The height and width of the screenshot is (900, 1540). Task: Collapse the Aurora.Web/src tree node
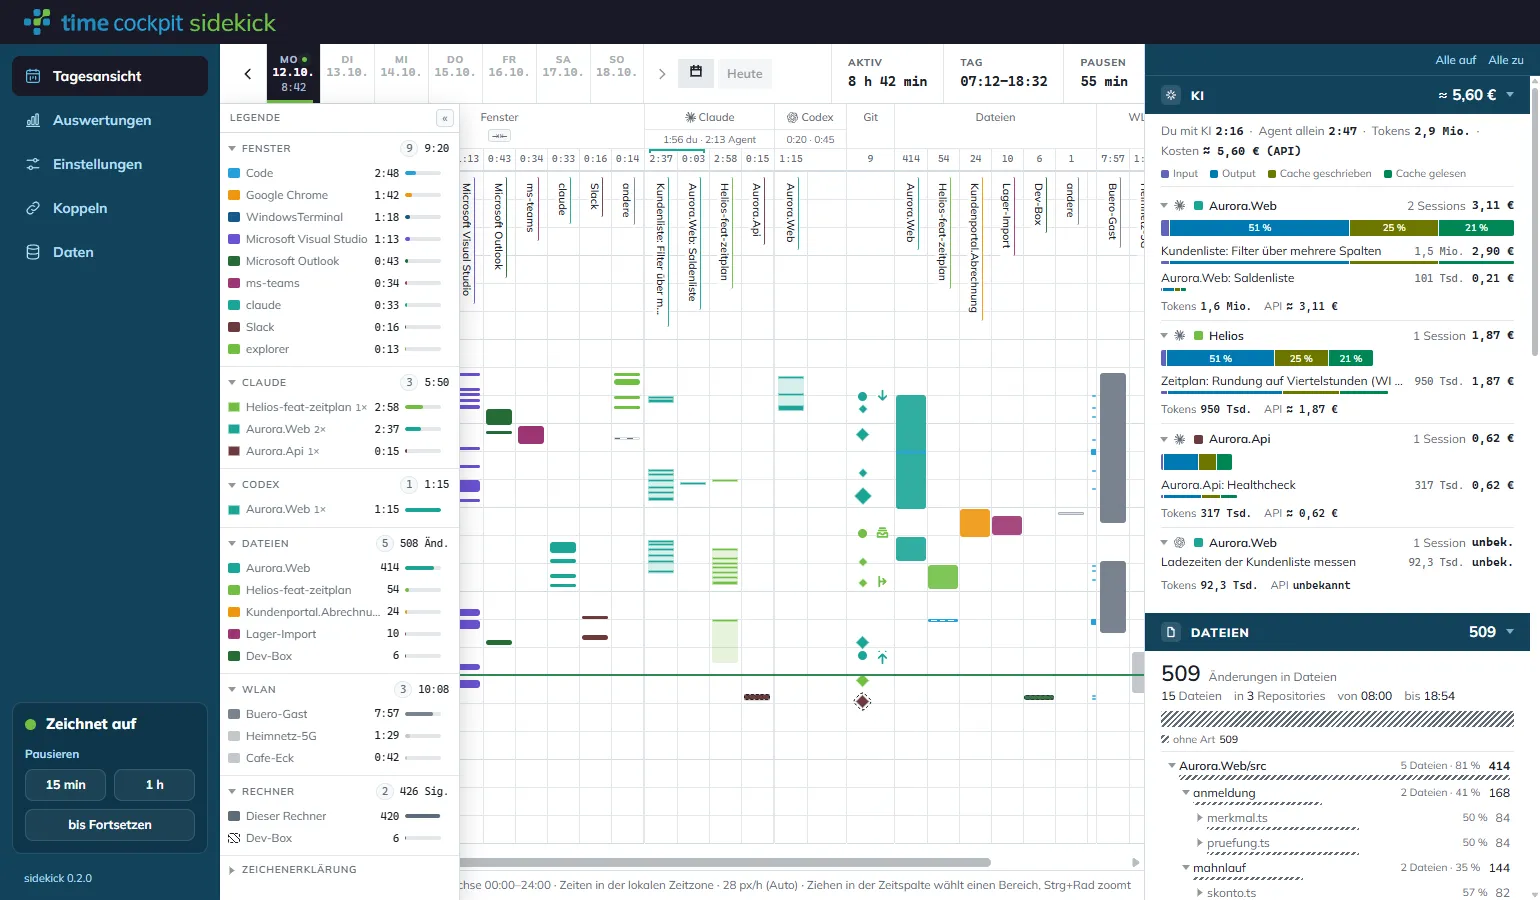[x=1172, y=766]
